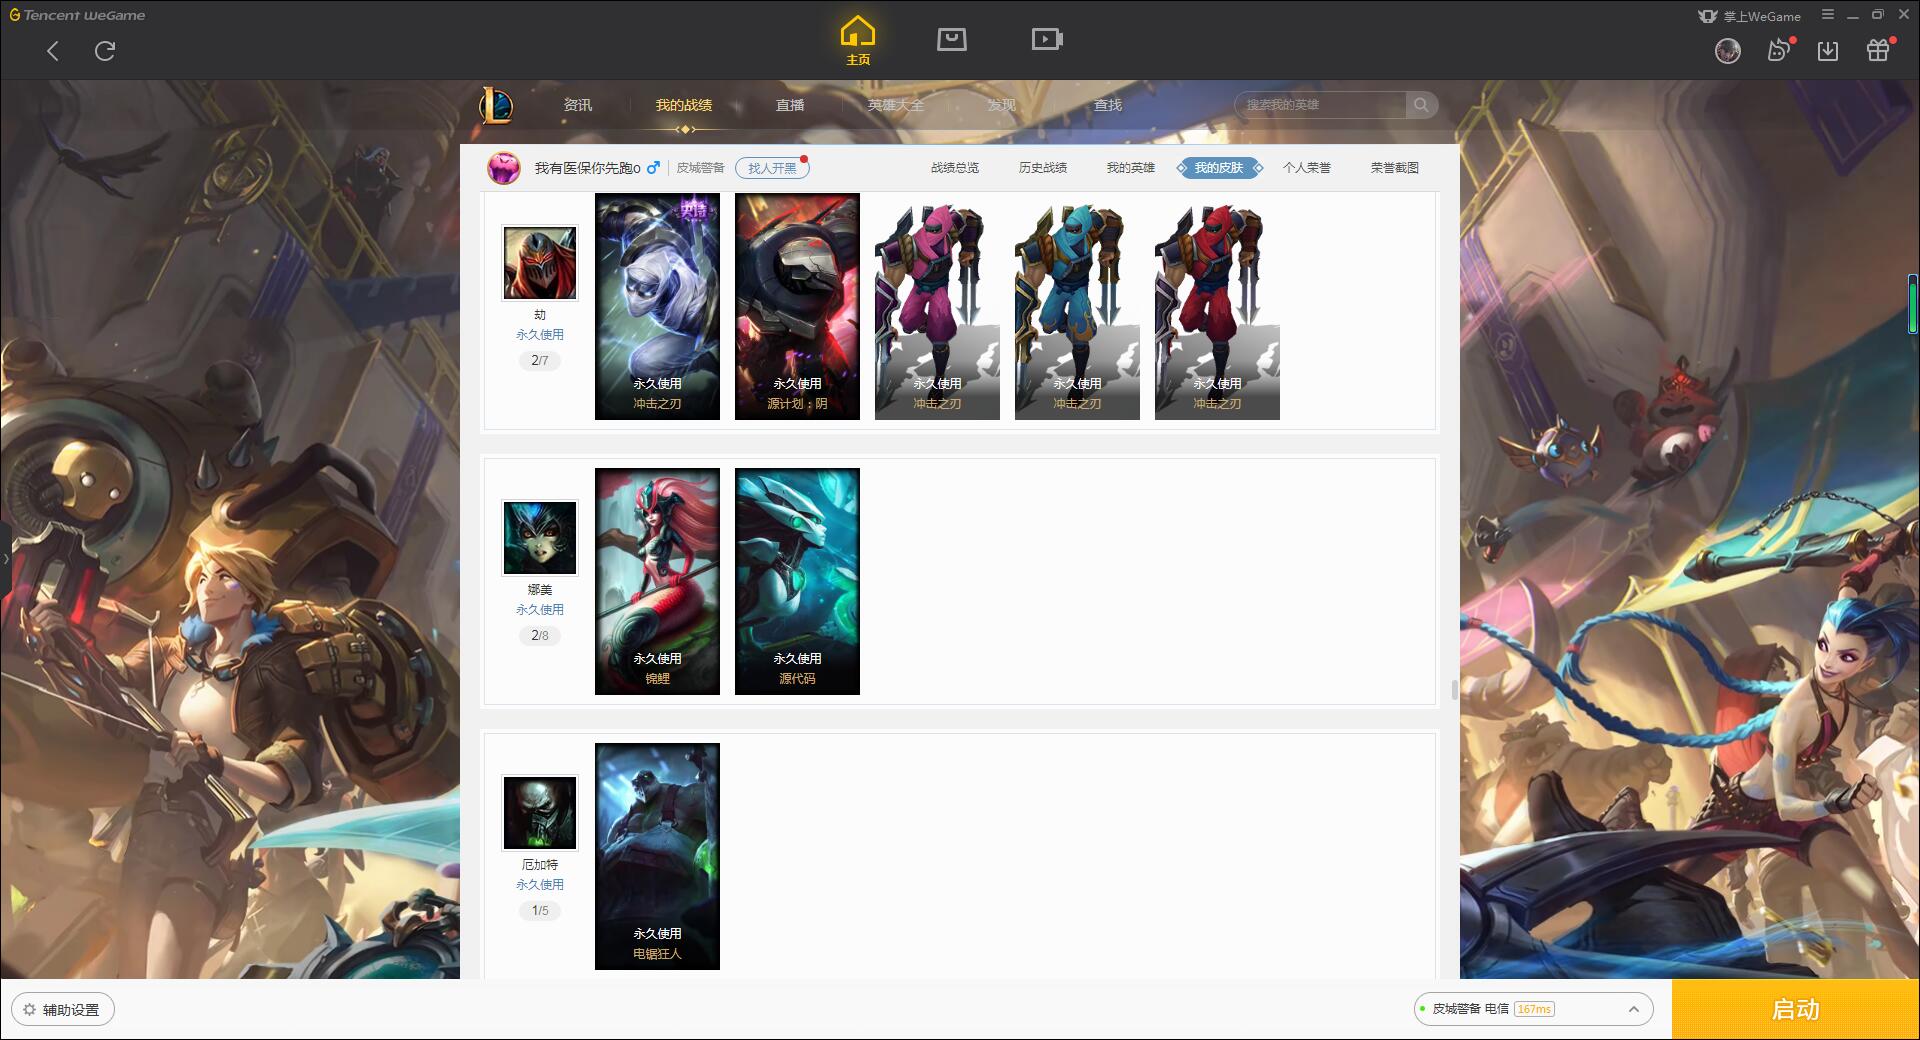
Task: Go to the 发现 tab
Action: coord(1002,105)
